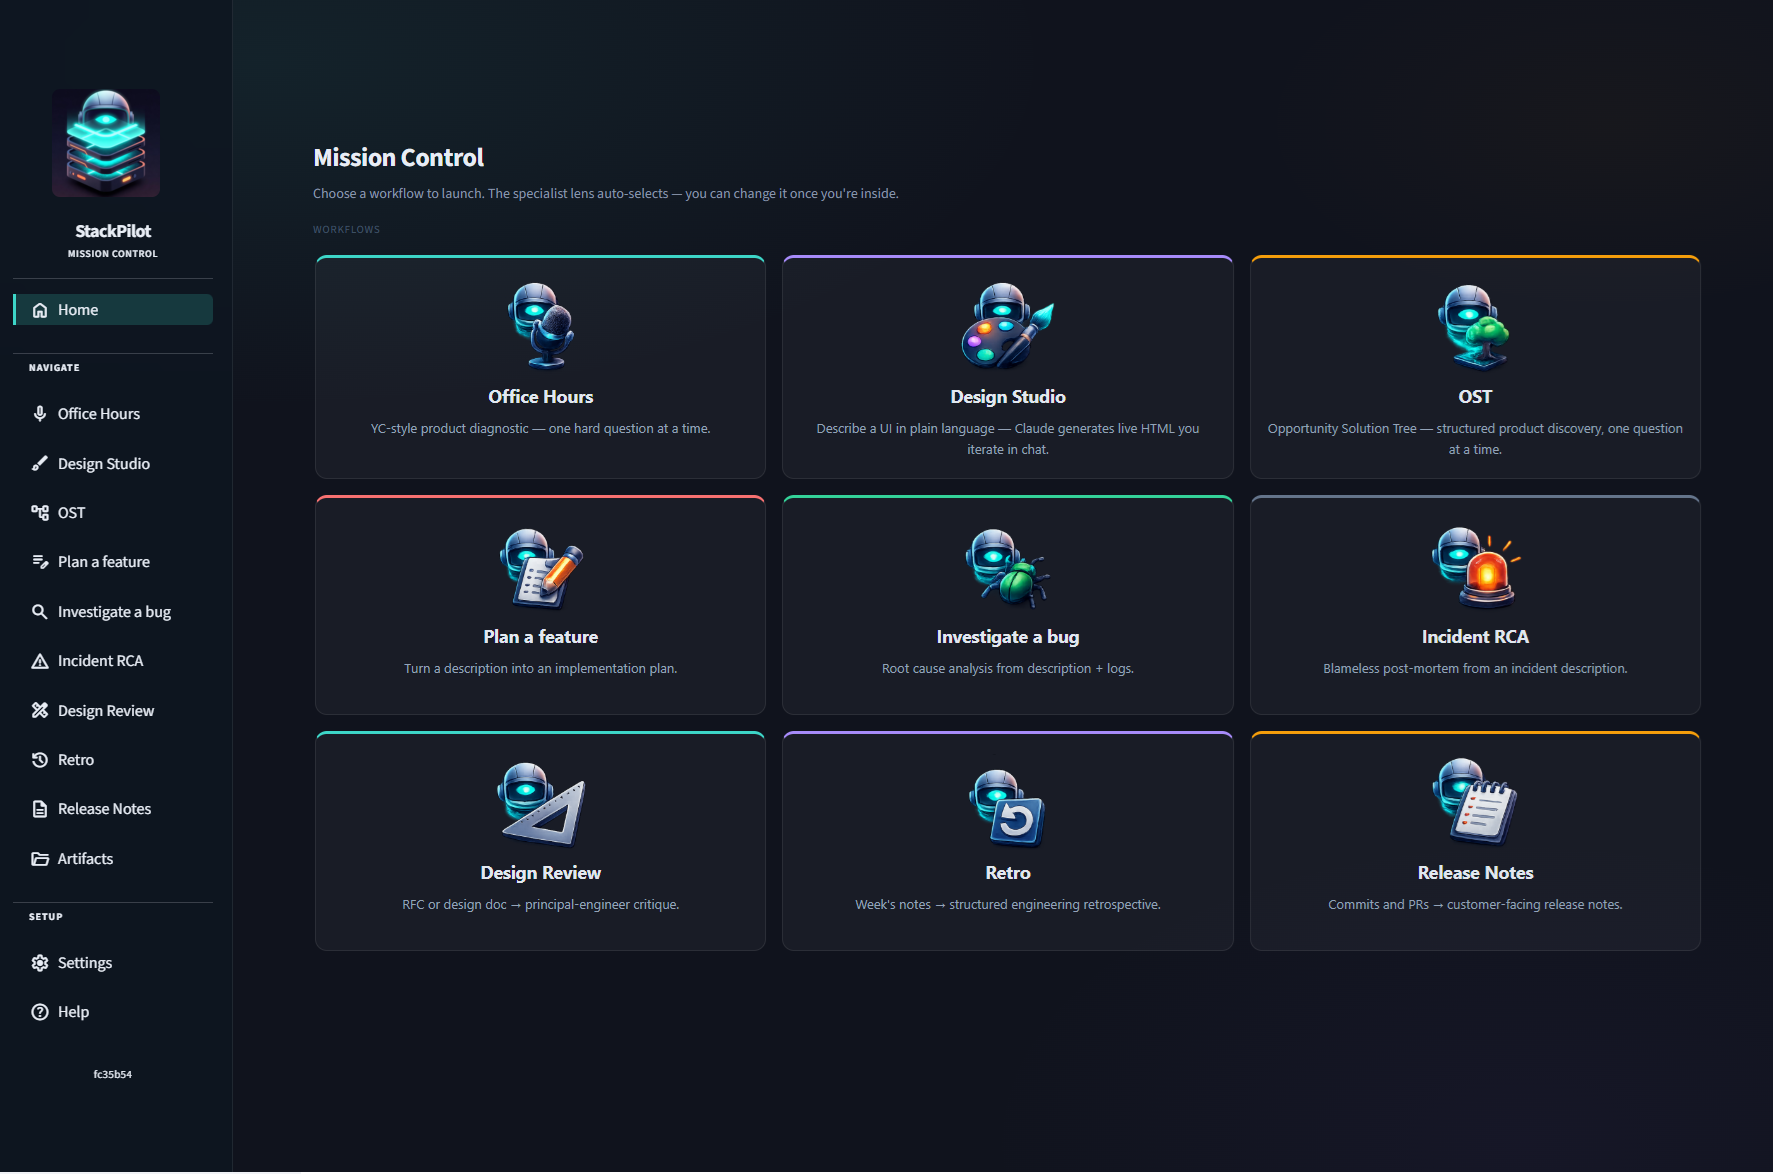The image size is (1773, 1174).
Task: Click the robot set-square image on Design Review card
Action: 541,803
